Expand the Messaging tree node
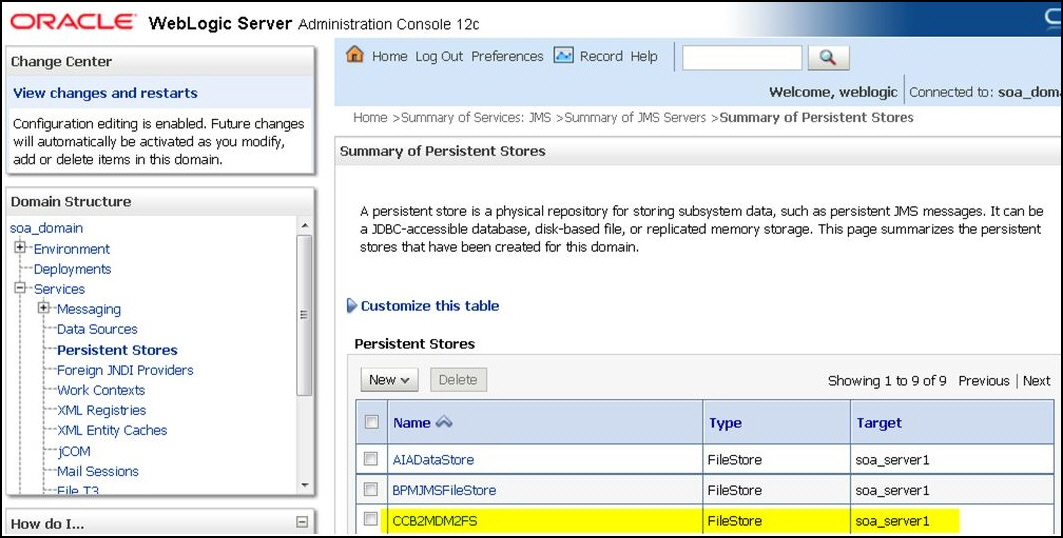1063x538 pixels. tap(44, 308)
